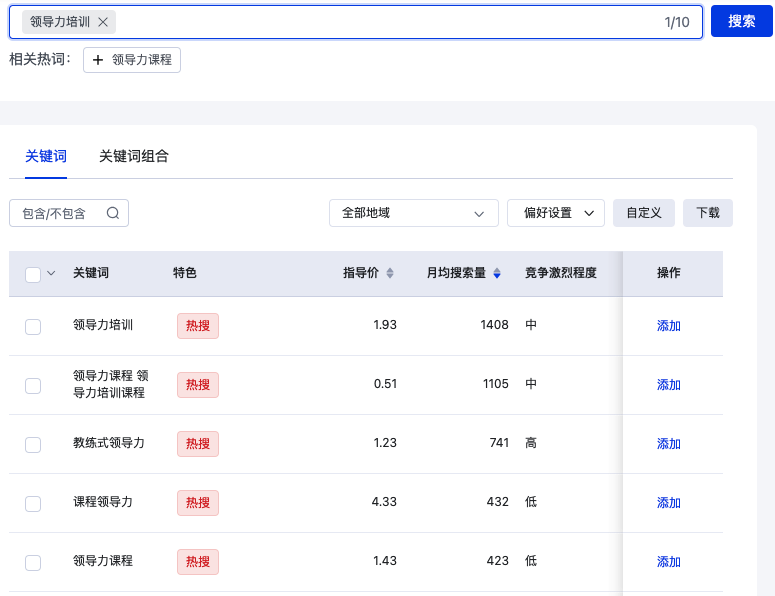775x596 pixels.
Task: Click the 热搜 tag in 教练式领导力 row
Action: click(x=198, y=444)
